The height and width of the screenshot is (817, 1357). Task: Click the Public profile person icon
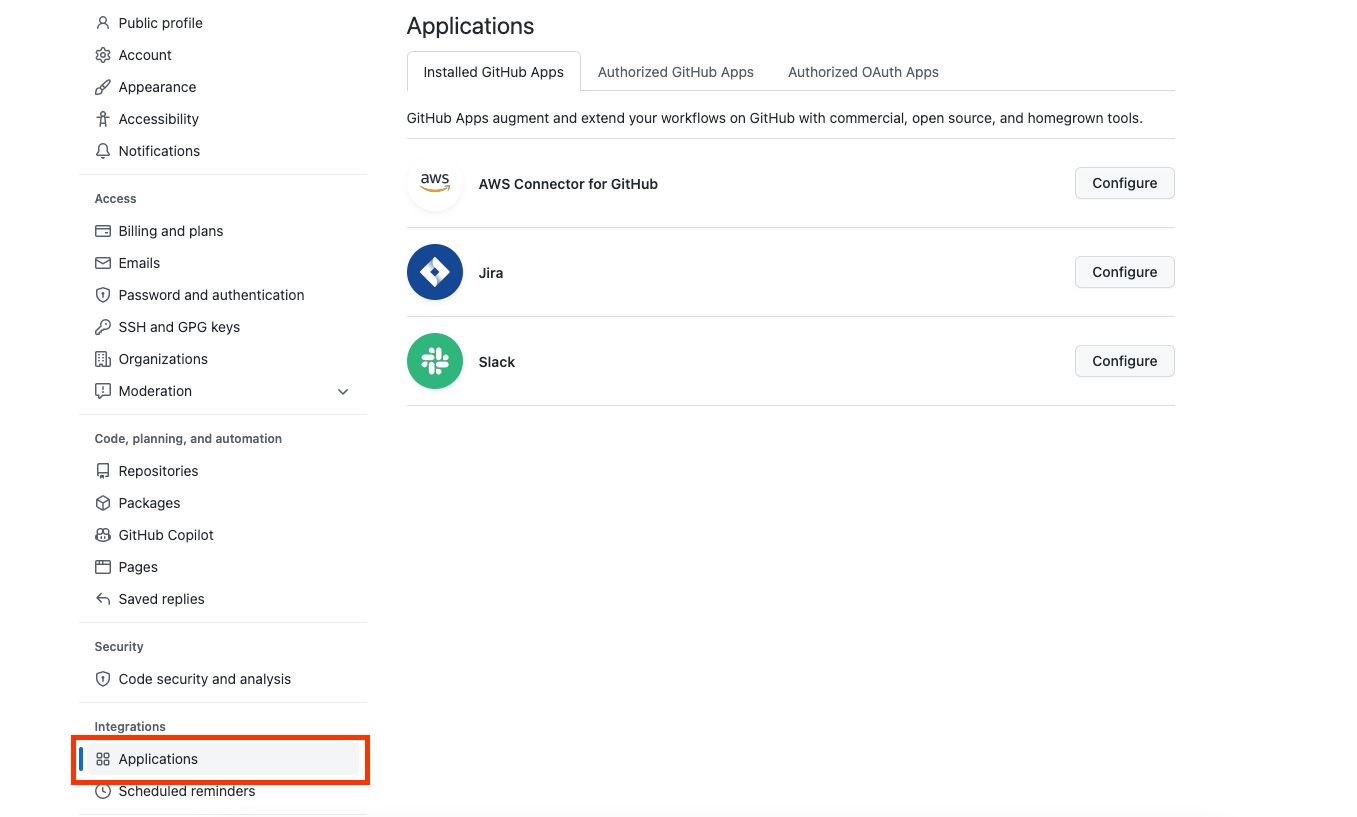tap(102, 23)
